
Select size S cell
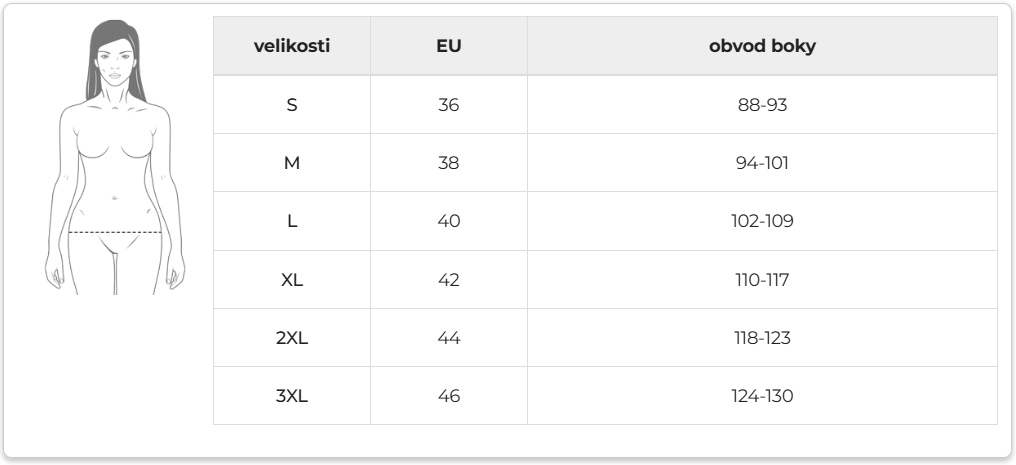coord(292,104)
